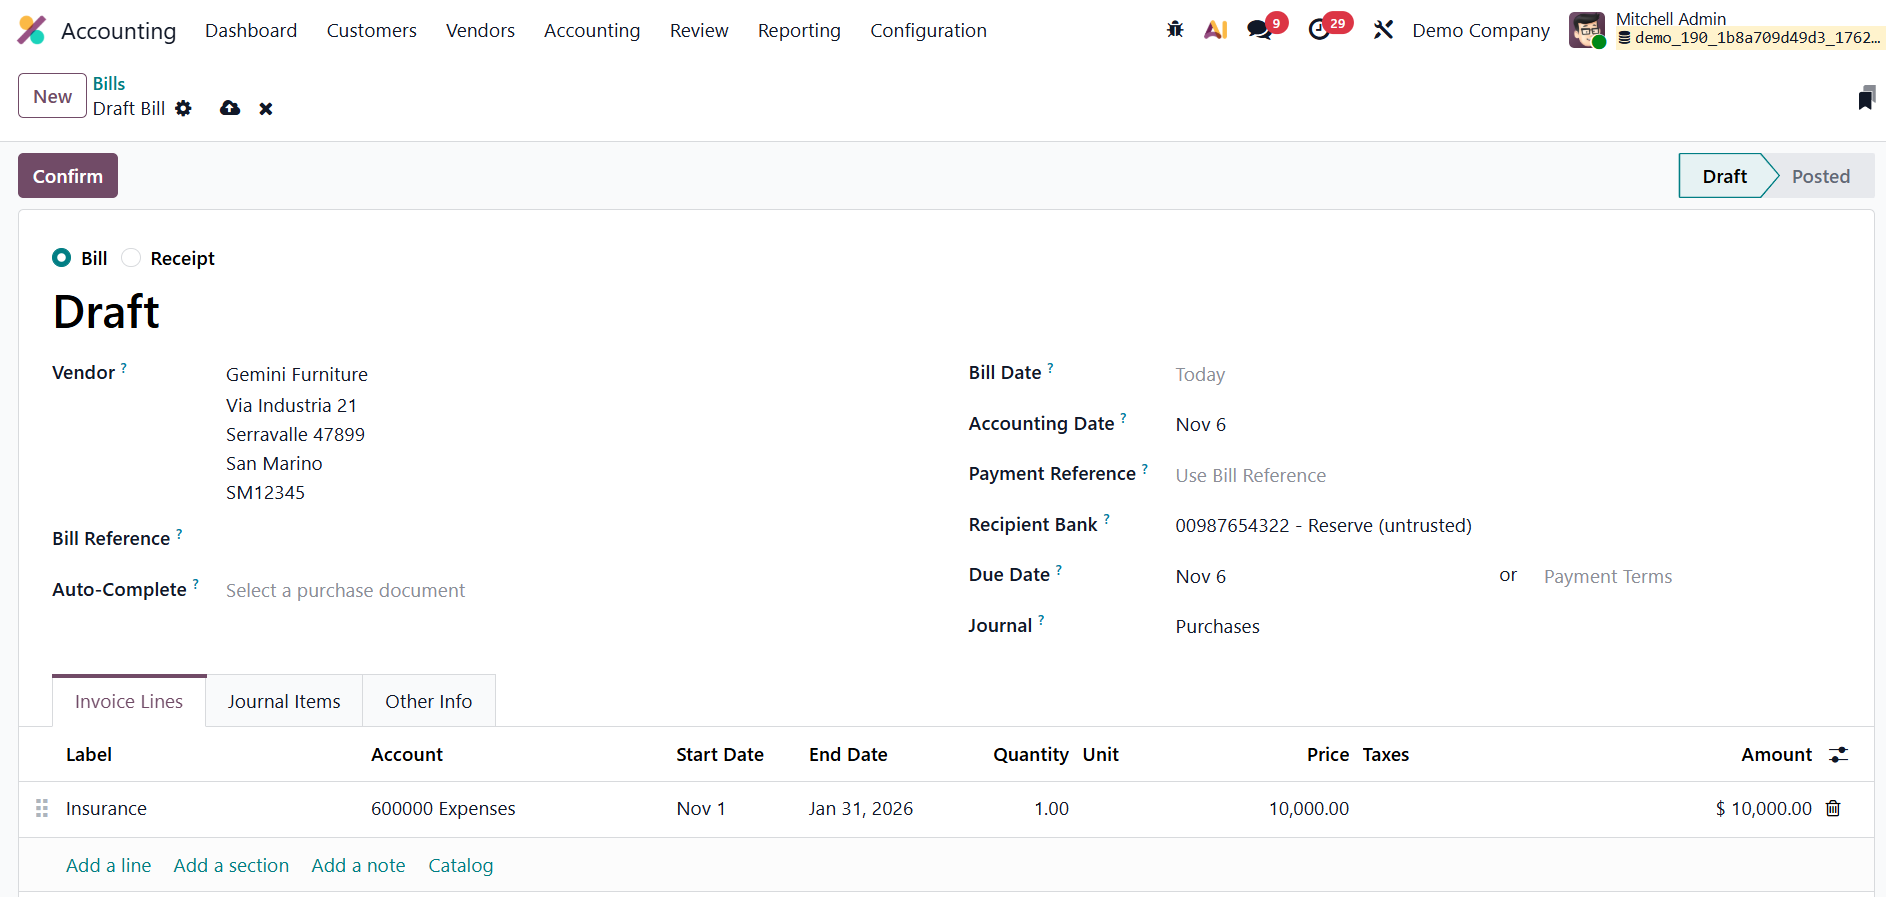Open the Reporting menu
Viewport: 1886px width, 897px height.
(799, 31)
